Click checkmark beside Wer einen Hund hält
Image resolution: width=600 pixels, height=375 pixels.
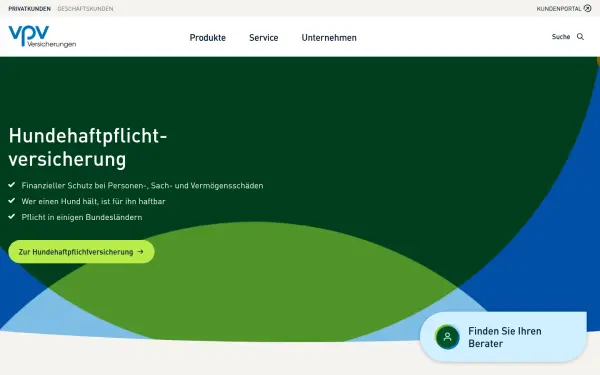[12, 201]
